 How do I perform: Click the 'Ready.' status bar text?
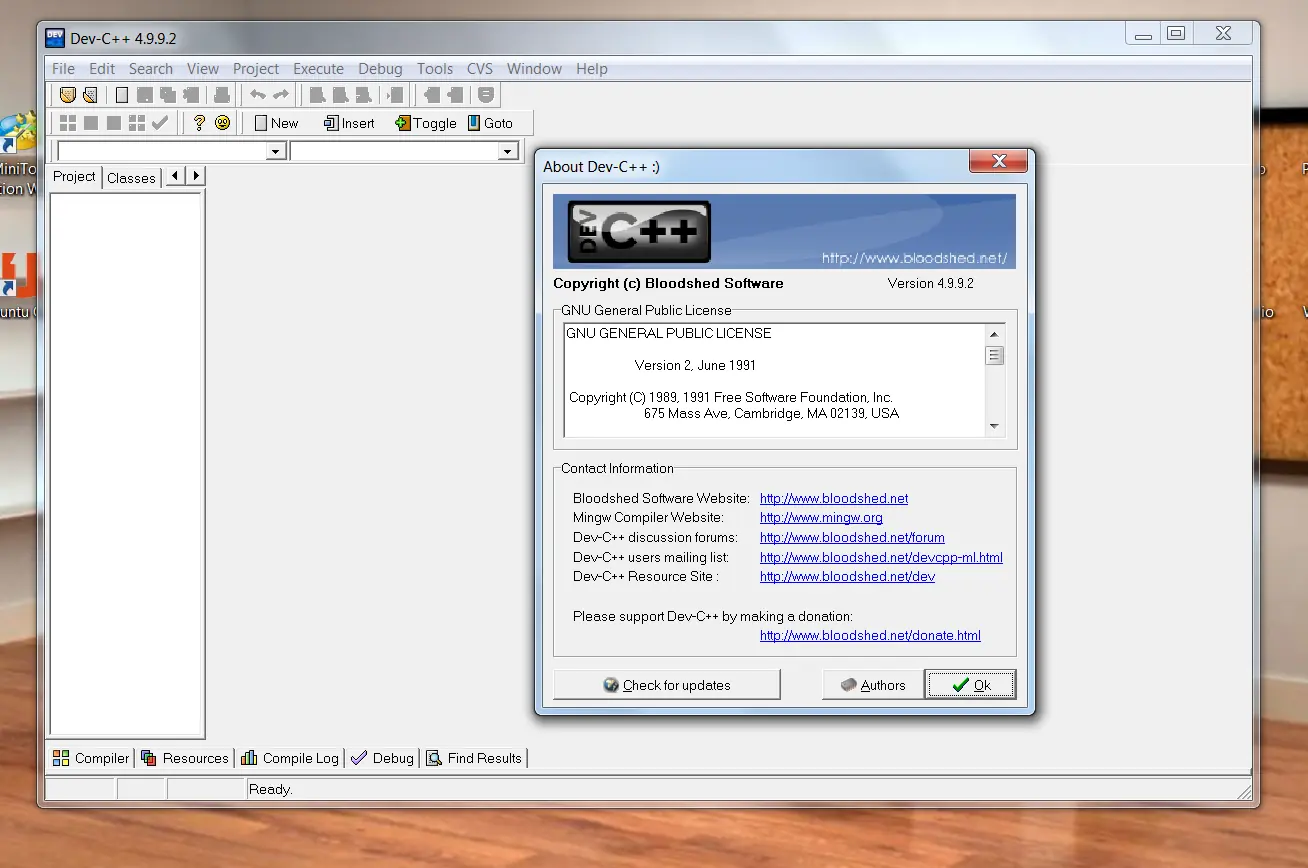pos(271,789)
